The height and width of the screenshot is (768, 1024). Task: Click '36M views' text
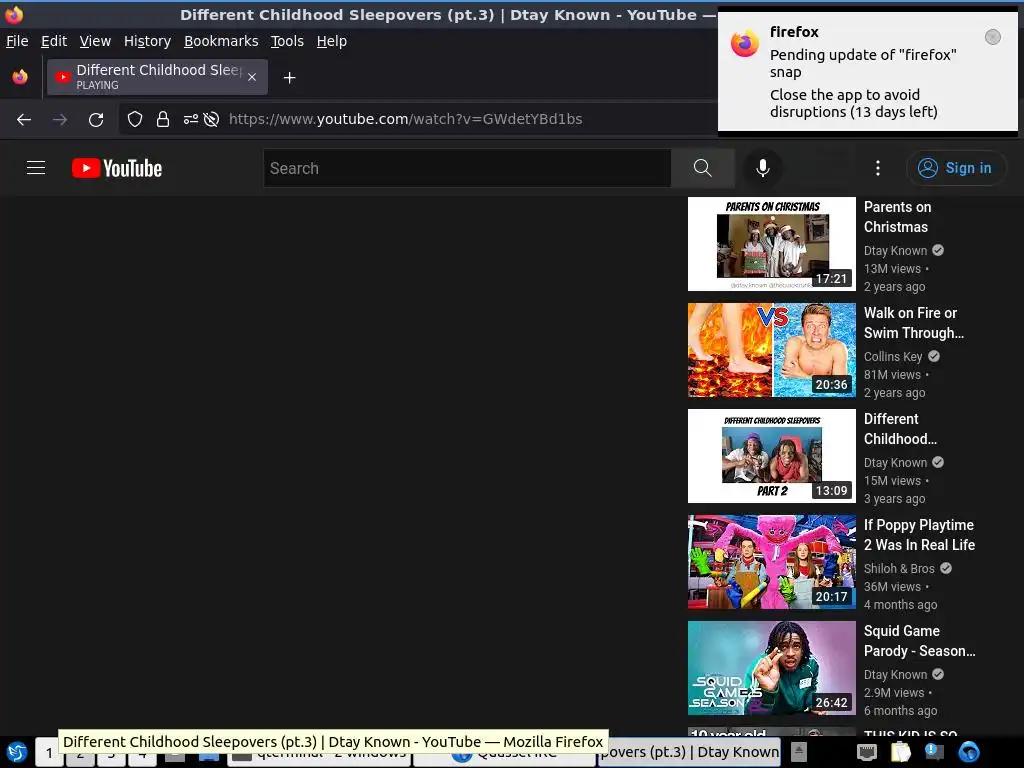[892, 586]
